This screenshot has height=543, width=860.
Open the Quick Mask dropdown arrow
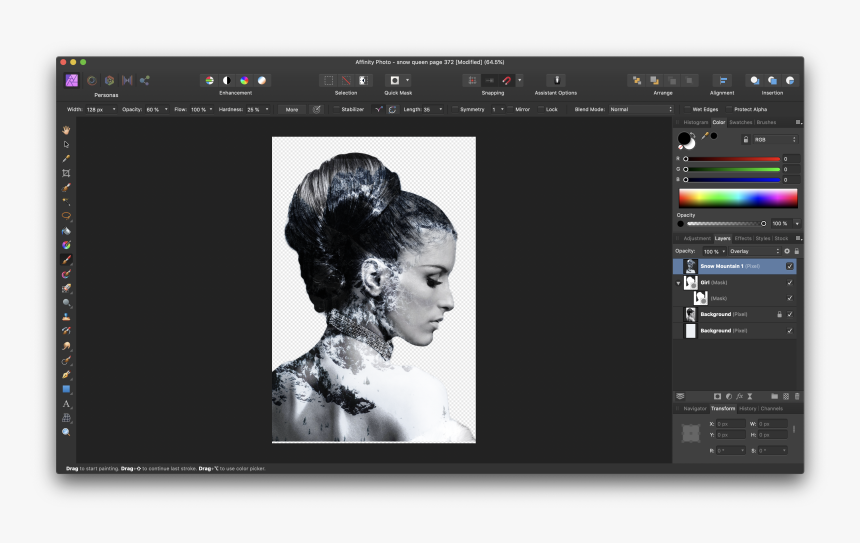coord(407,81)
